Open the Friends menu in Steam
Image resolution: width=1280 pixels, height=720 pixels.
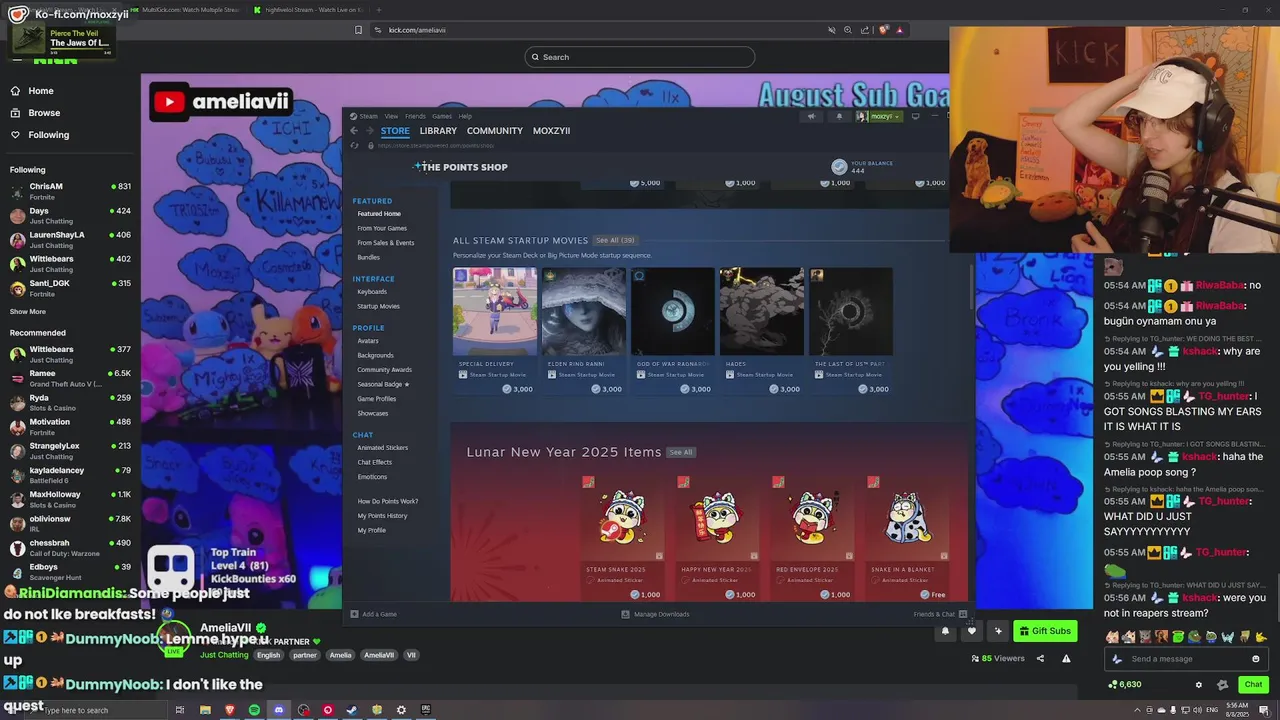[x=415, y=116]
